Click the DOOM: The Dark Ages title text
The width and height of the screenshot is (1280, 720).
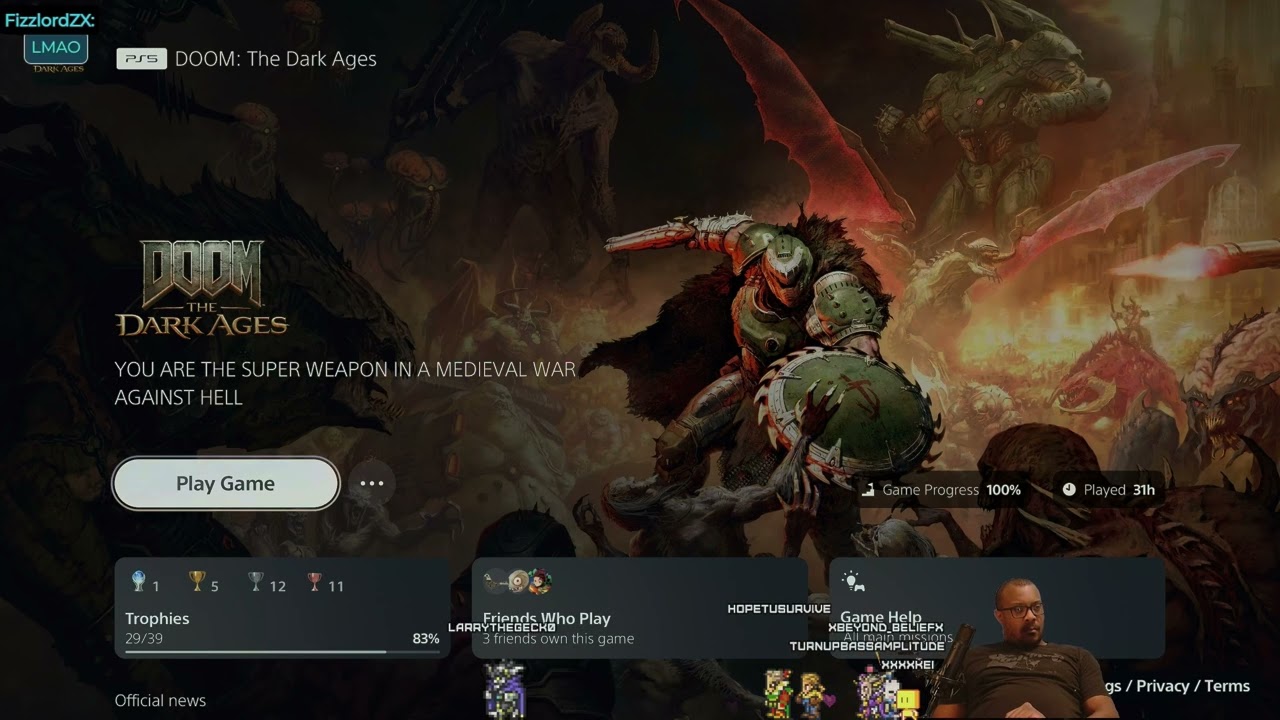point(276,59)
